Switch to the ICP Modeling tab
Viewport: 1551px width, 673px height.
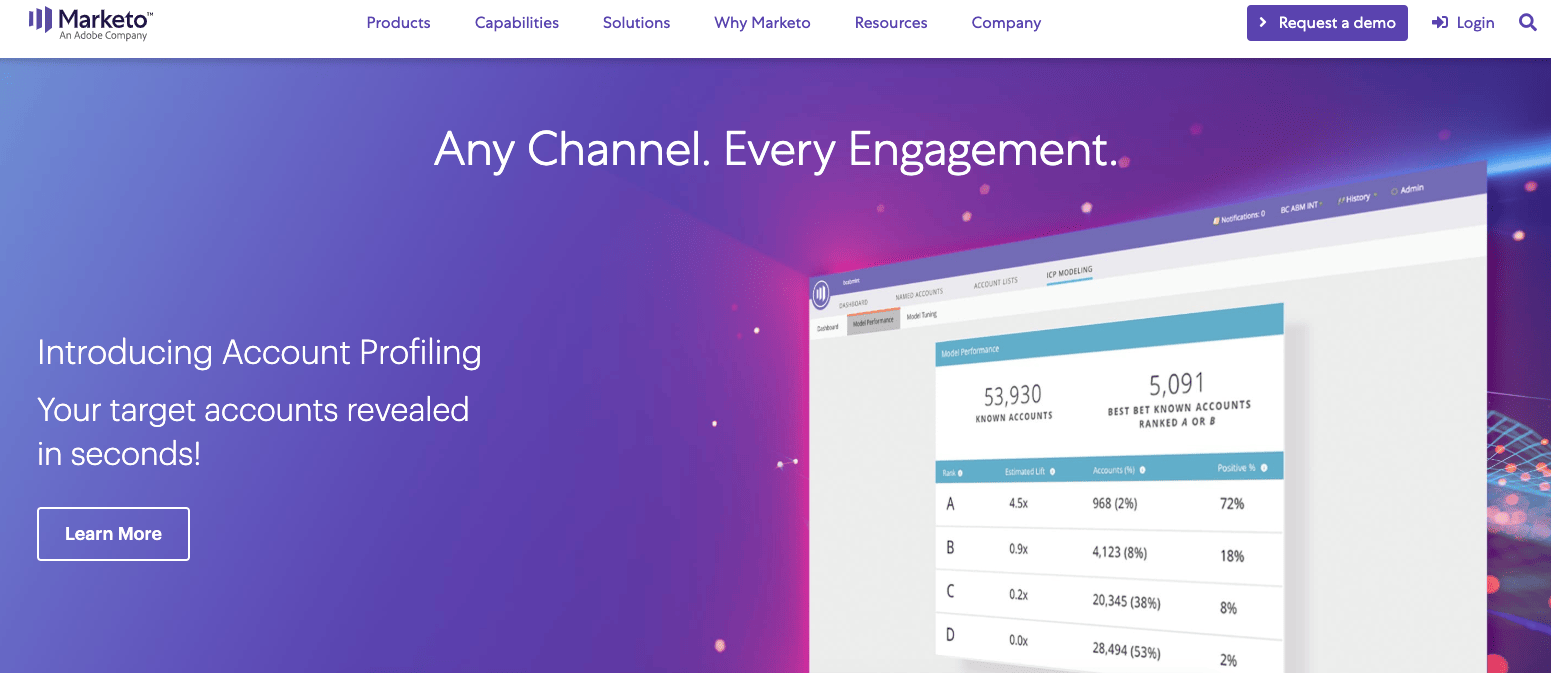pos(1069,272)
